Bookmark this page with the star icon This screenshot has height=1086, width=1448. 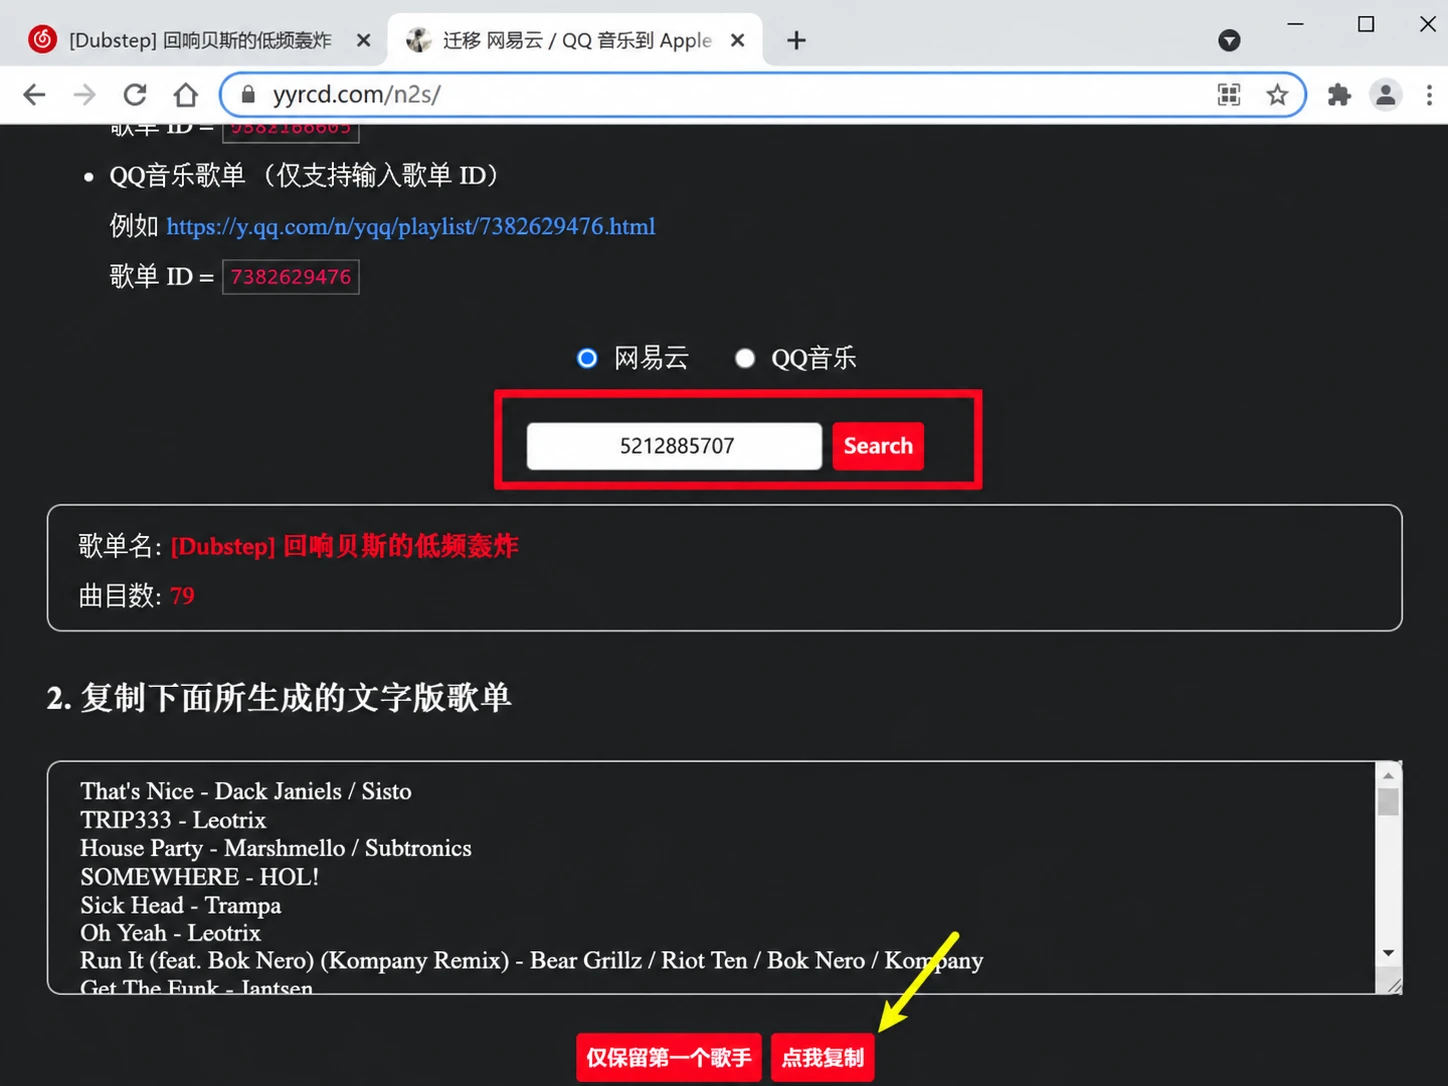pos(1277,95)
